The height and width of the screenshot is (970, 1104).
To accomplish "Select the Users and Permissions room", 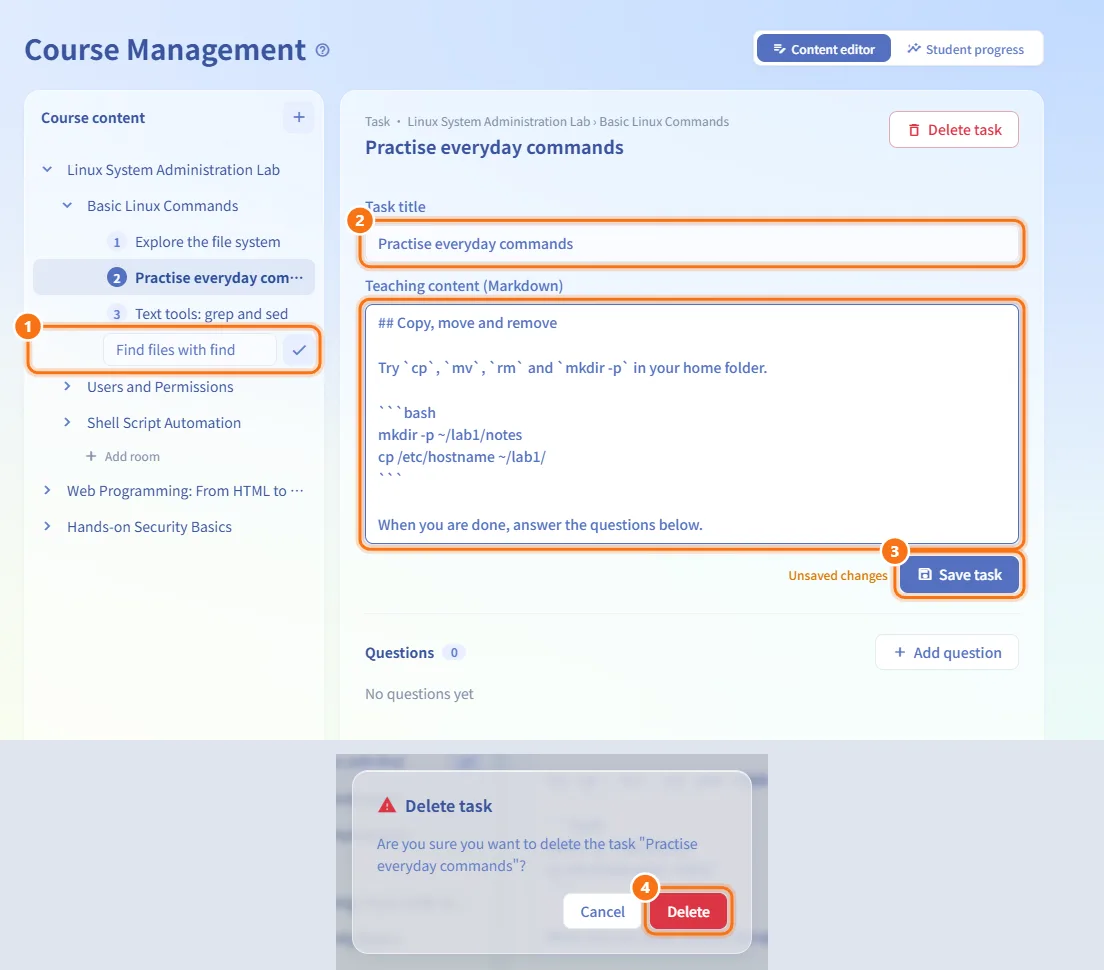I will coord(160,386).
